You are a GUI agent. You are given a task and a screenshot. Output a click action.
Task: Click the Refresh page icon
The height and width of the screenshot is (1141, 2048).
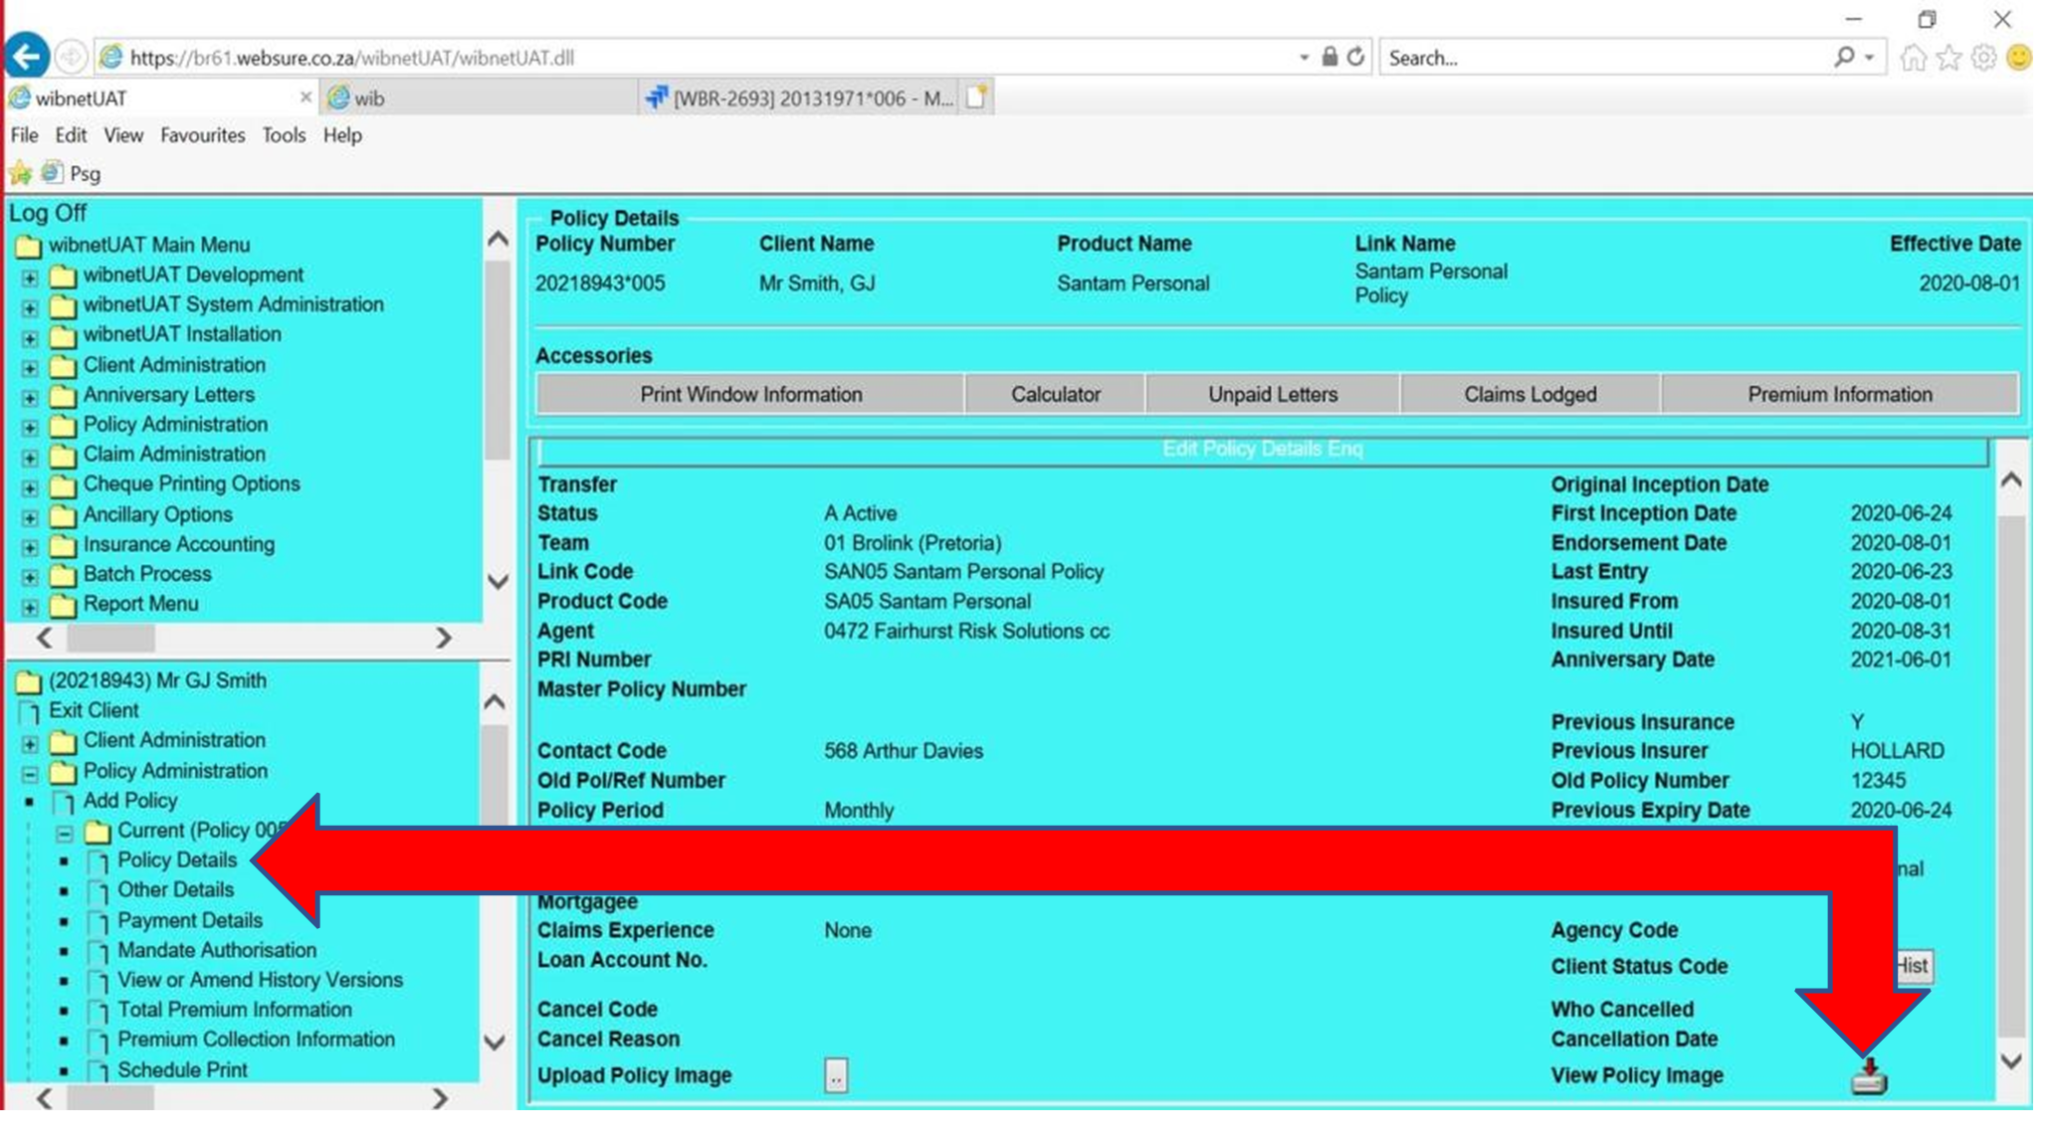coord(1355,57)
